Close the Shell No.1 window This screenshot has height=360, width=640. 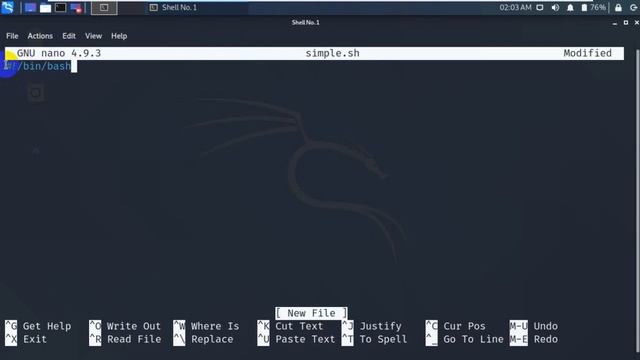click(x=636, y=23)
